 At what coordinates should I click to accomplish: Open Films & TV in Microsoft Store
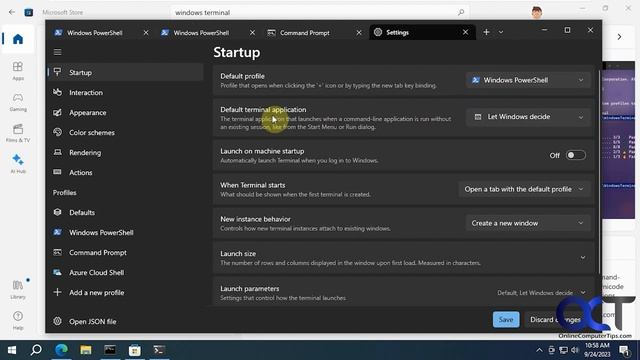(18, 133)
